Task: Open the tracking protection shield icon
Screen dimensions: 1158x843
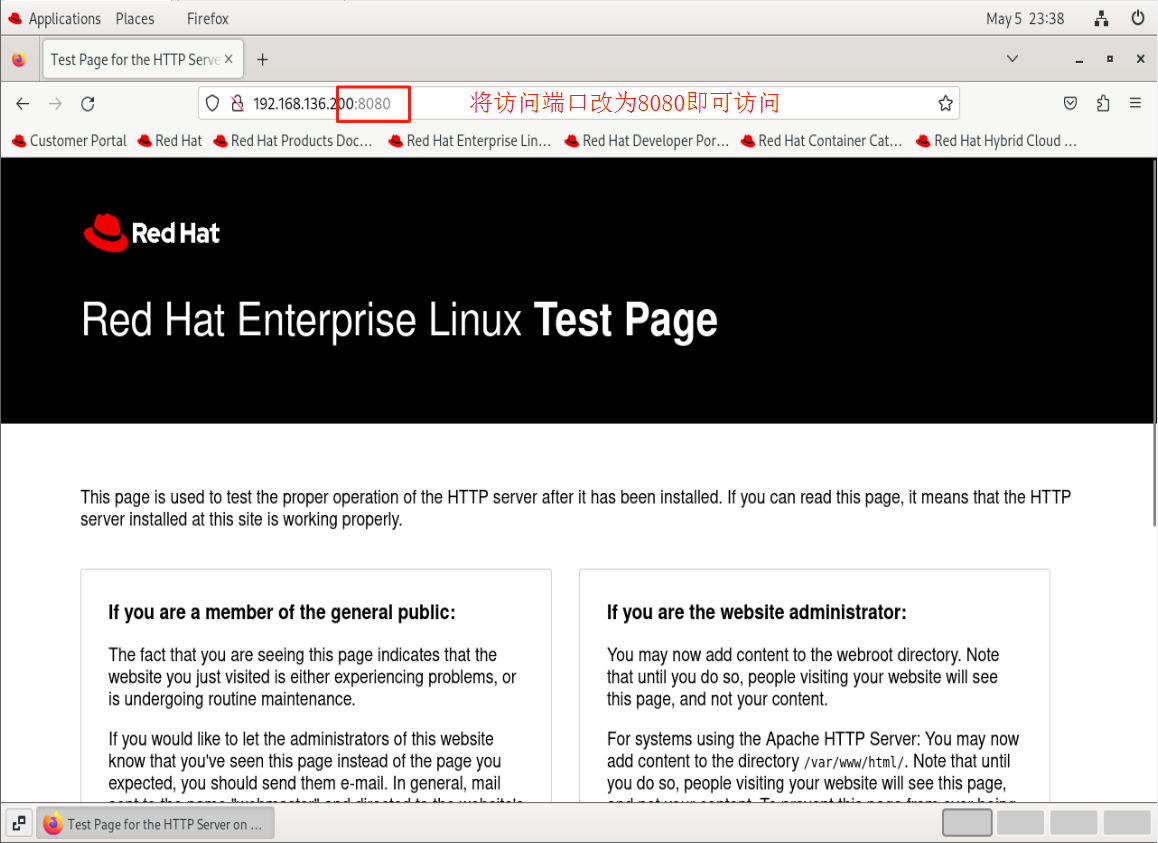Action: coord(213,103)
